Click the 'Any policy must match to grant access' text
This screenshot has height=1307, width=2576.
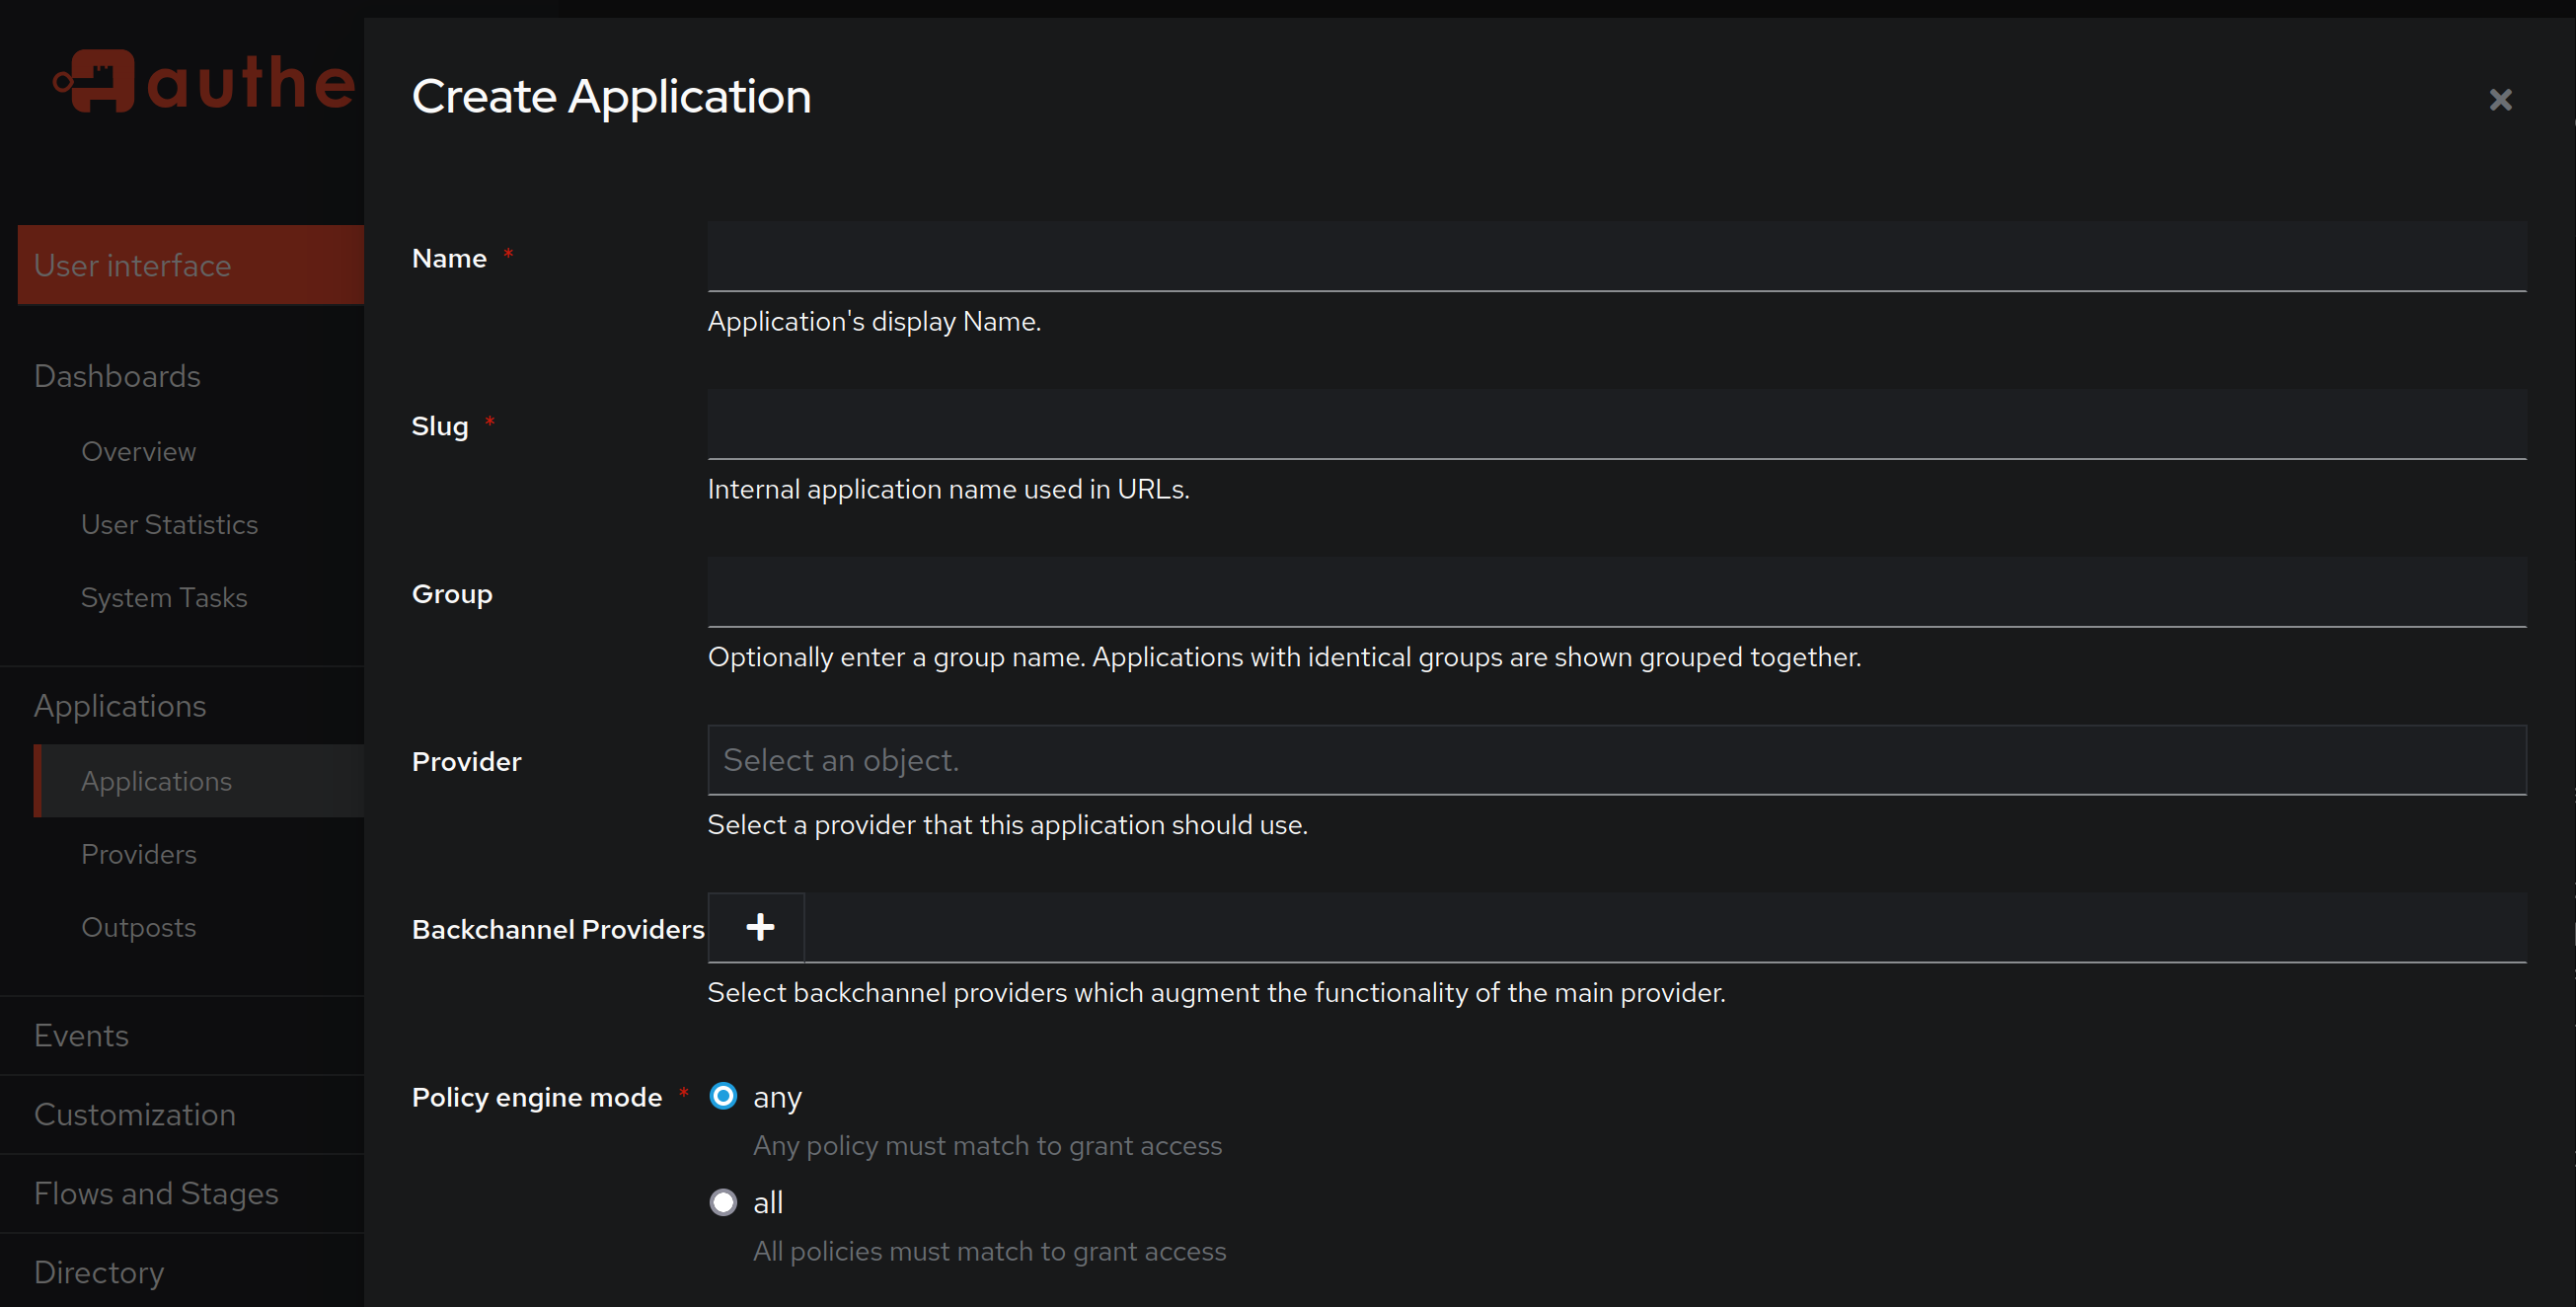click(x=987, y=1146)
